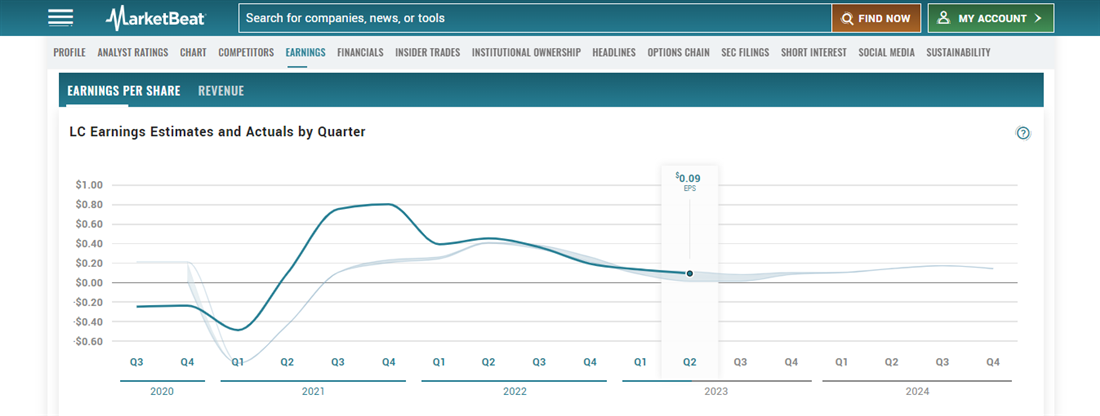Navigate to Insider Trades
The image size is (1100, 416).
pyautogui.click(x=427, y=52)
